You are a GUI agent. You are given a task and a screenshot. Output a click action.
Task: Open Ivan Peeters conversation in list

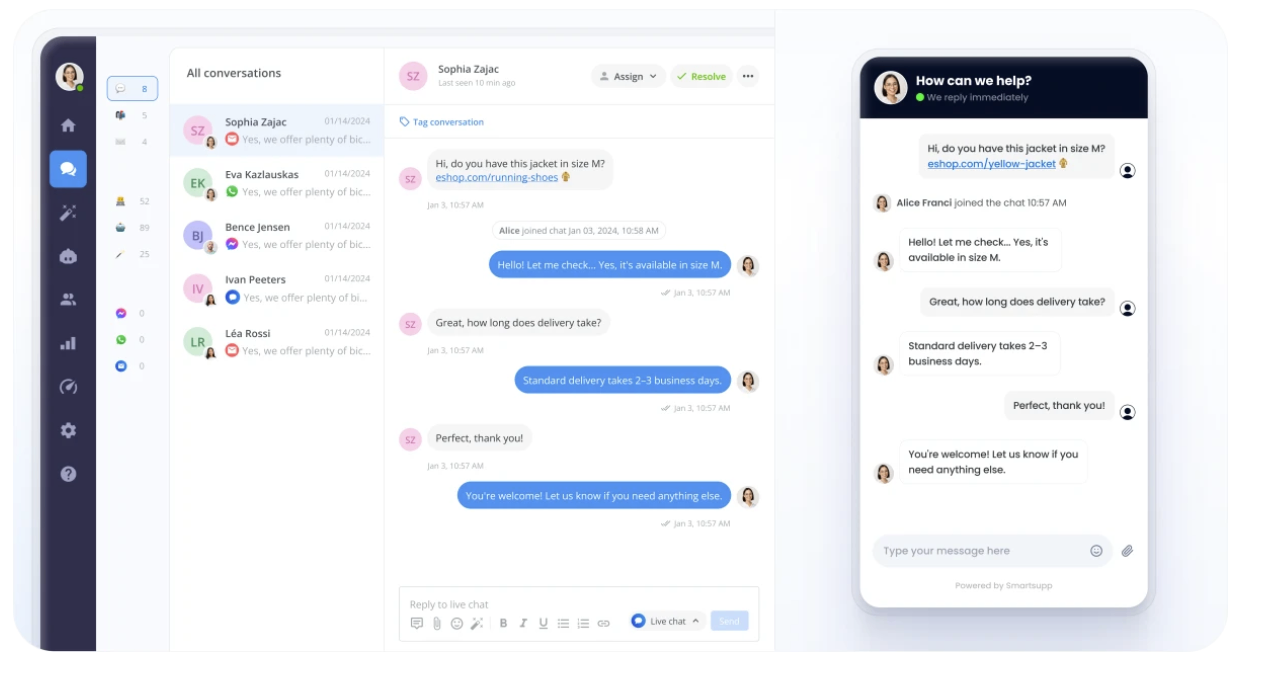[x=277, y=289]
